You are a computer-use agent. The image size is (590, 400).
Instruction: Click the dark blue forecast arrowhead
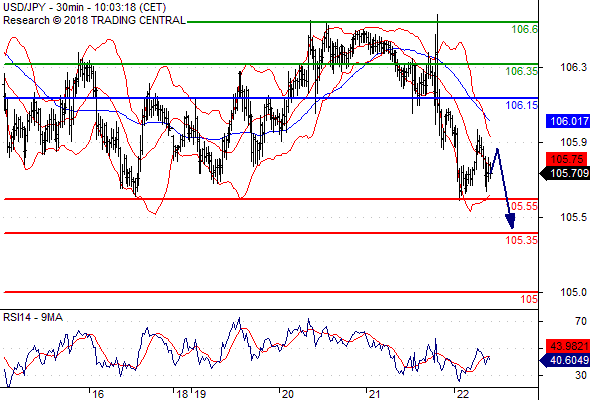(x=510, y=221)
